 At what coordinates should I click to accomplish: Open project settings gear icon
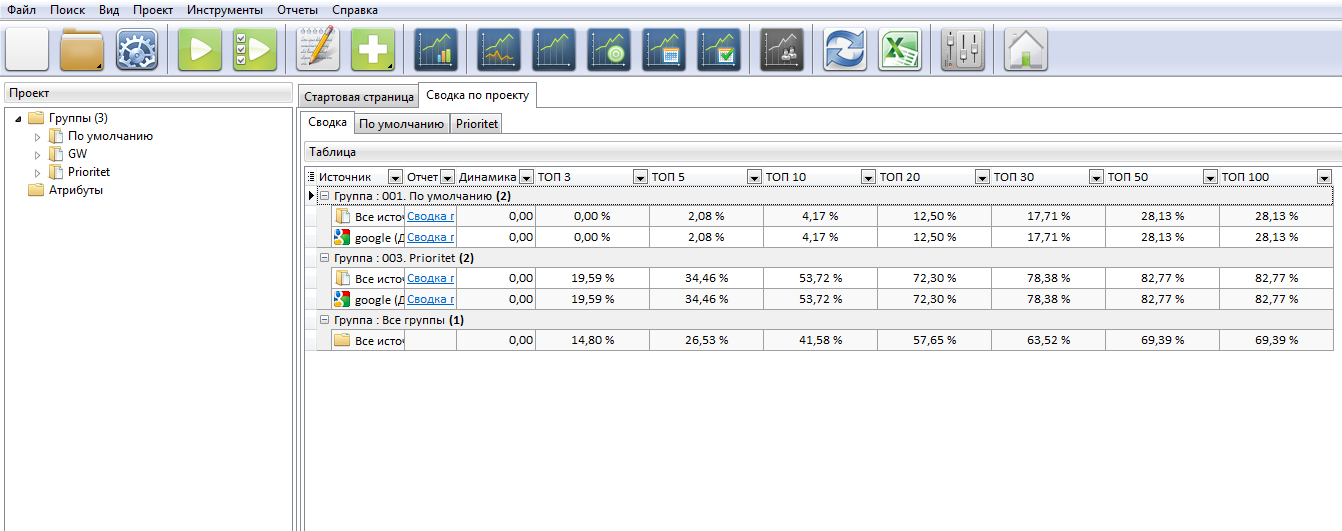(137, 49)
